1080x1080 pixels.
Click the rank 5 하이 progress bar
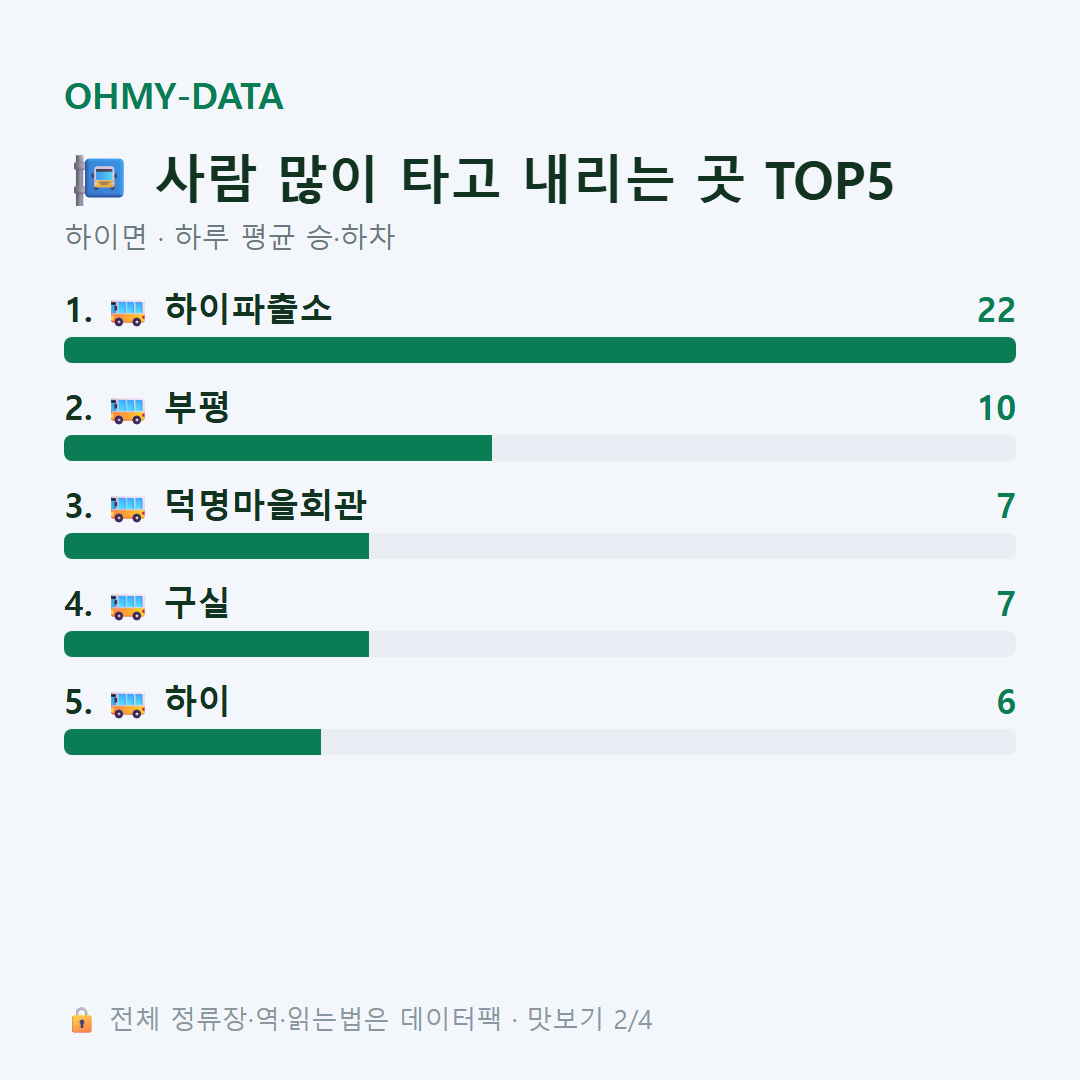click(x=540, y=742)
